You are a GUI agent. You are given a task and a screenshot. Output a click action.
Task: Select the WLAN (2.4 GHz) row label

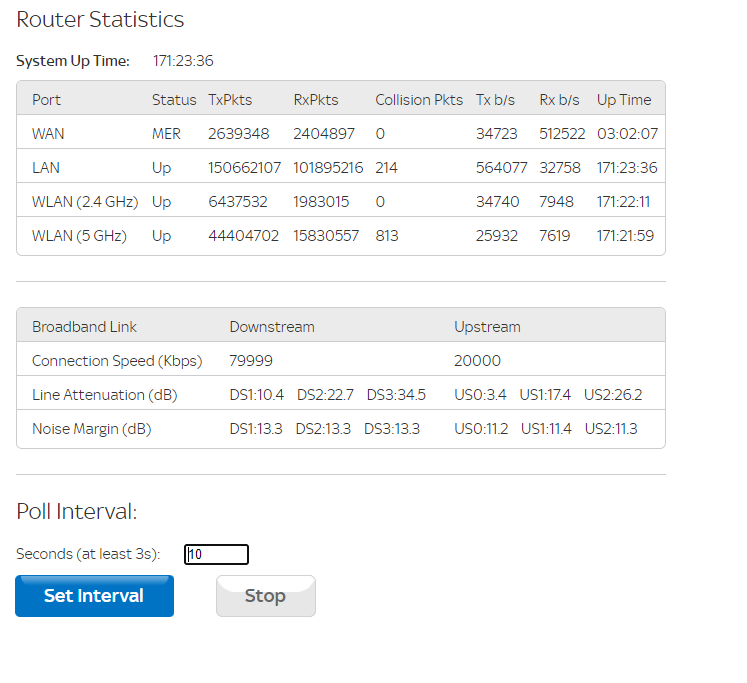click(85, 202)
